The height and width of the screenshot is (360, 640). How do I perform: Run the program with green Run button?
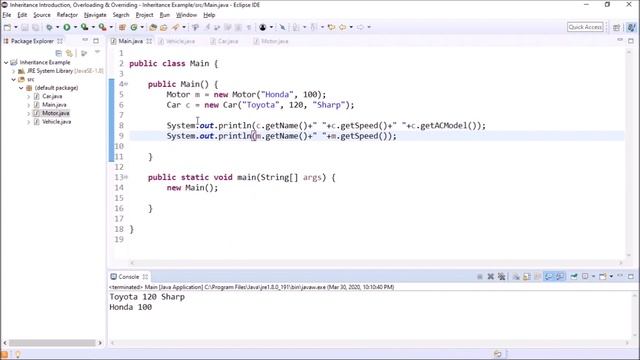click(67, 27)
